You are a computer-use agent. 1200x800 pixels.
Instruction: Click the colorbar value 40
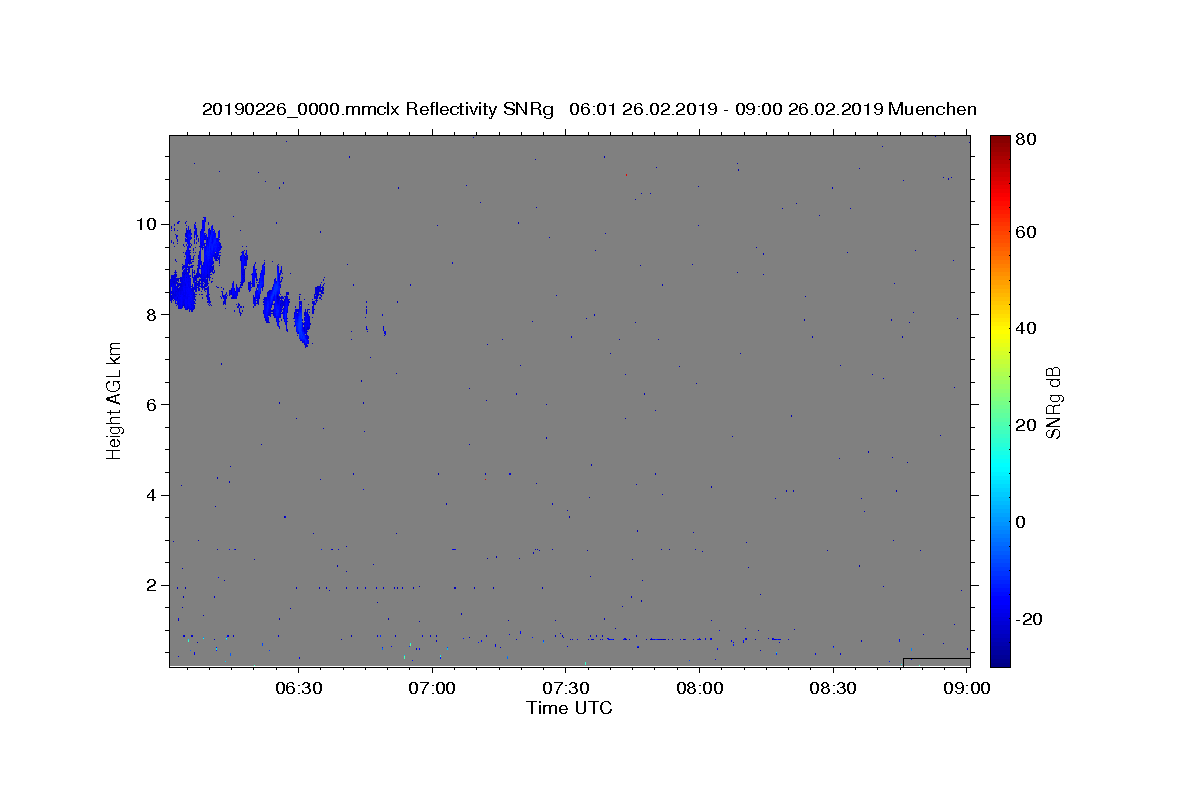1025,328
